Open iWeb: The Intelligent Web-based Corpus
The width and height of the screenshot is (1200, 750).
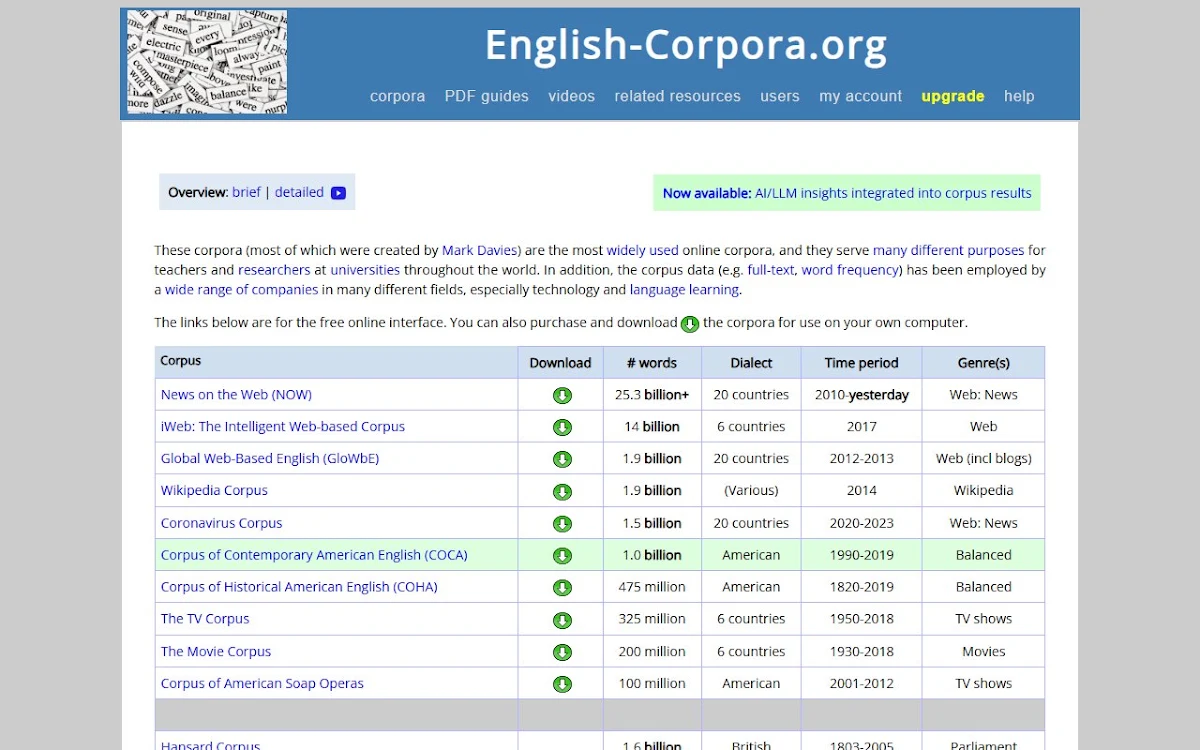click(x=283, y=427)
